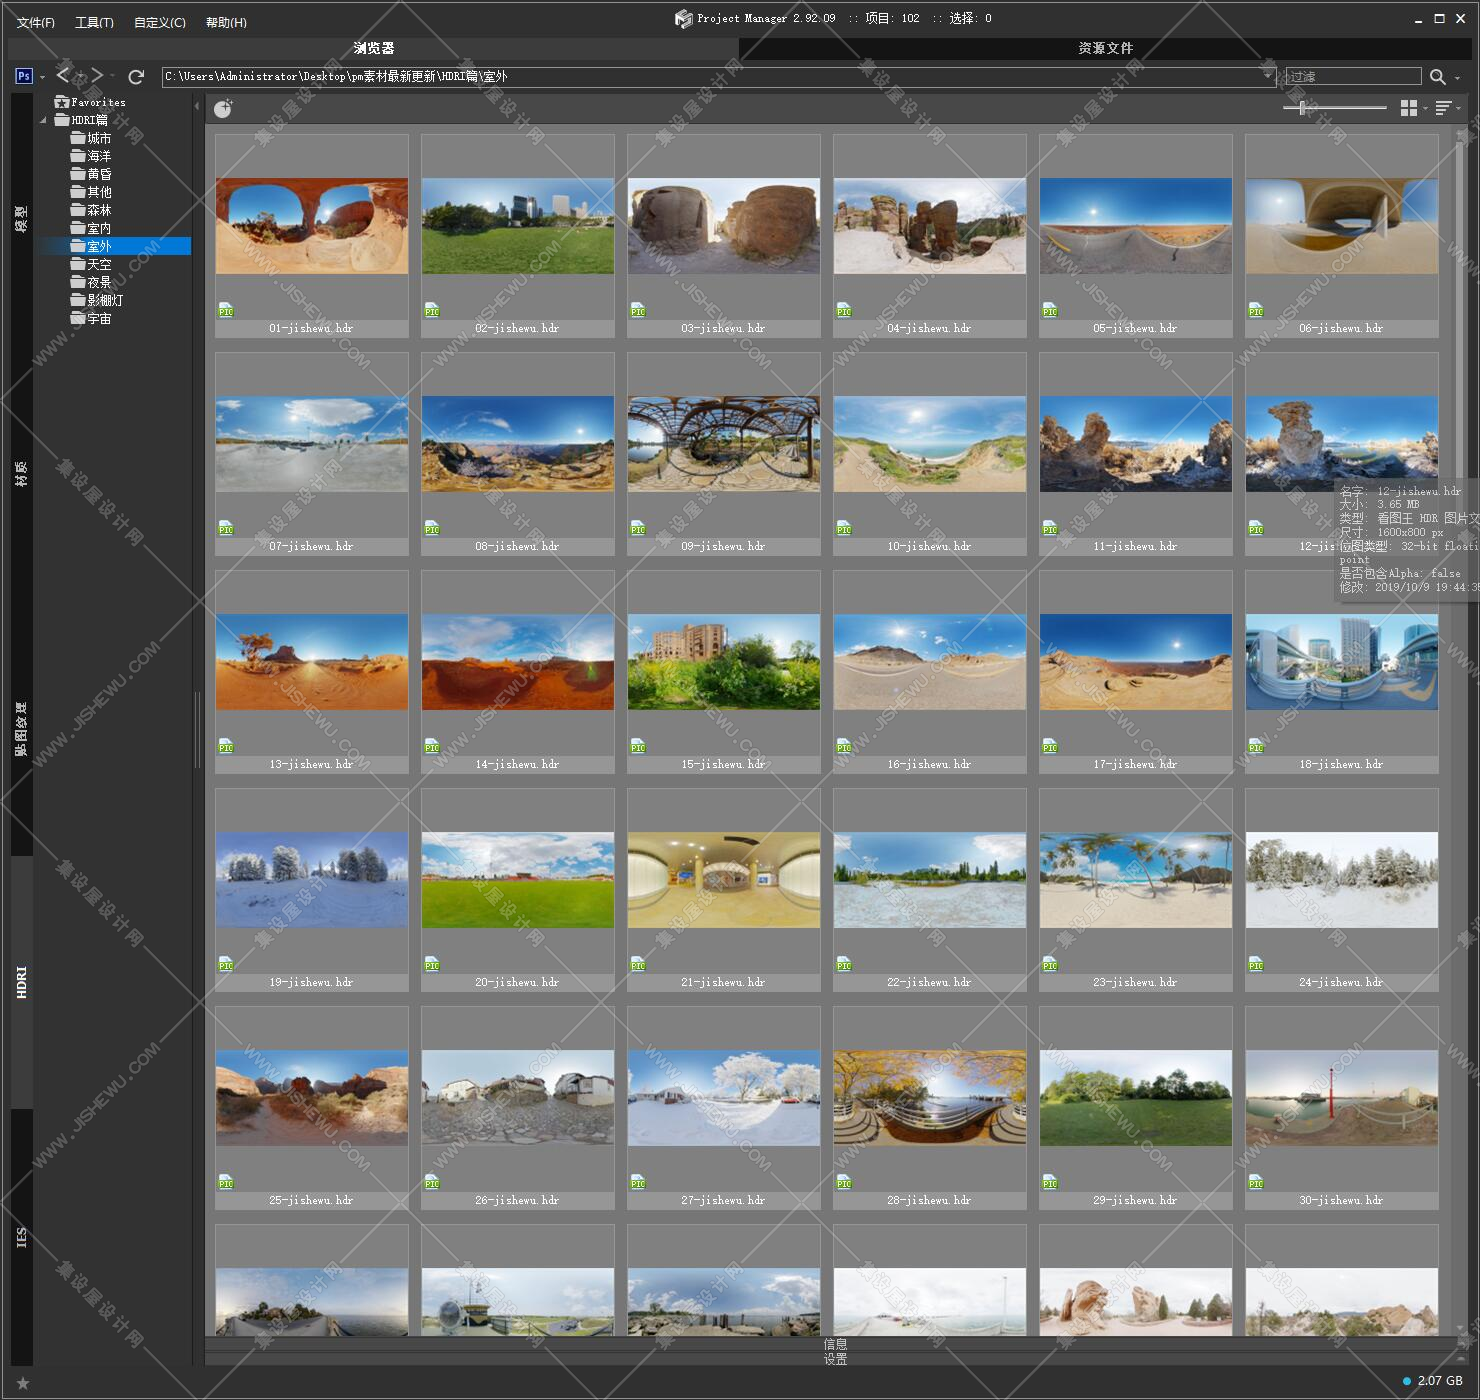Click the grid thumbnail view icon

tap(1408, 108)
